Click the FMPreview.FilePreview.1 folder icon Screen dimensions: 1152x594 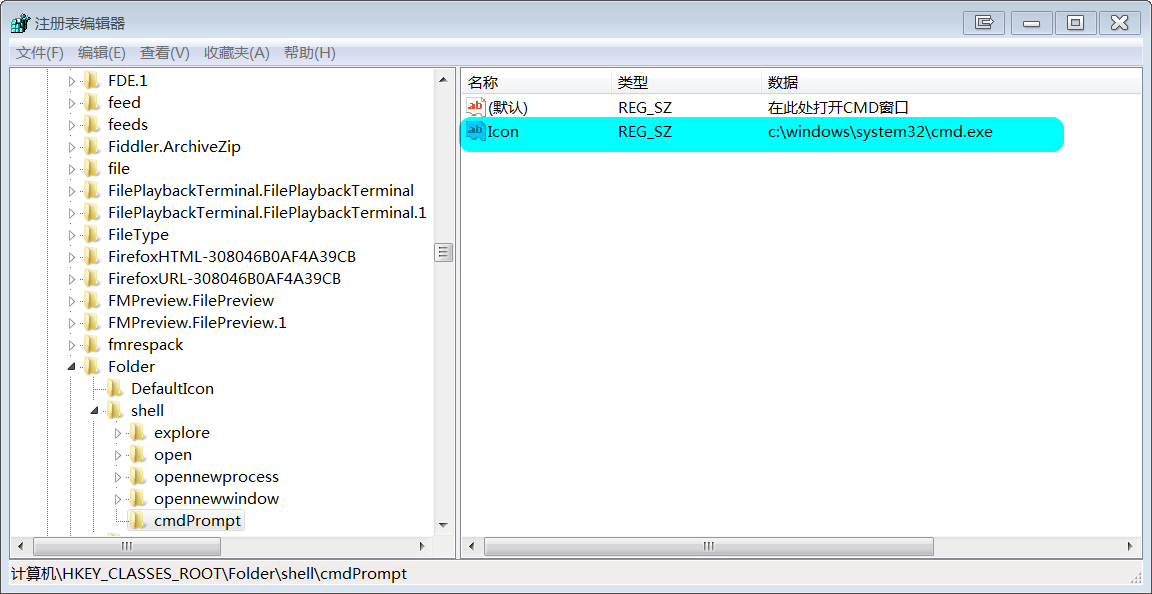click(x=92, y=323)
